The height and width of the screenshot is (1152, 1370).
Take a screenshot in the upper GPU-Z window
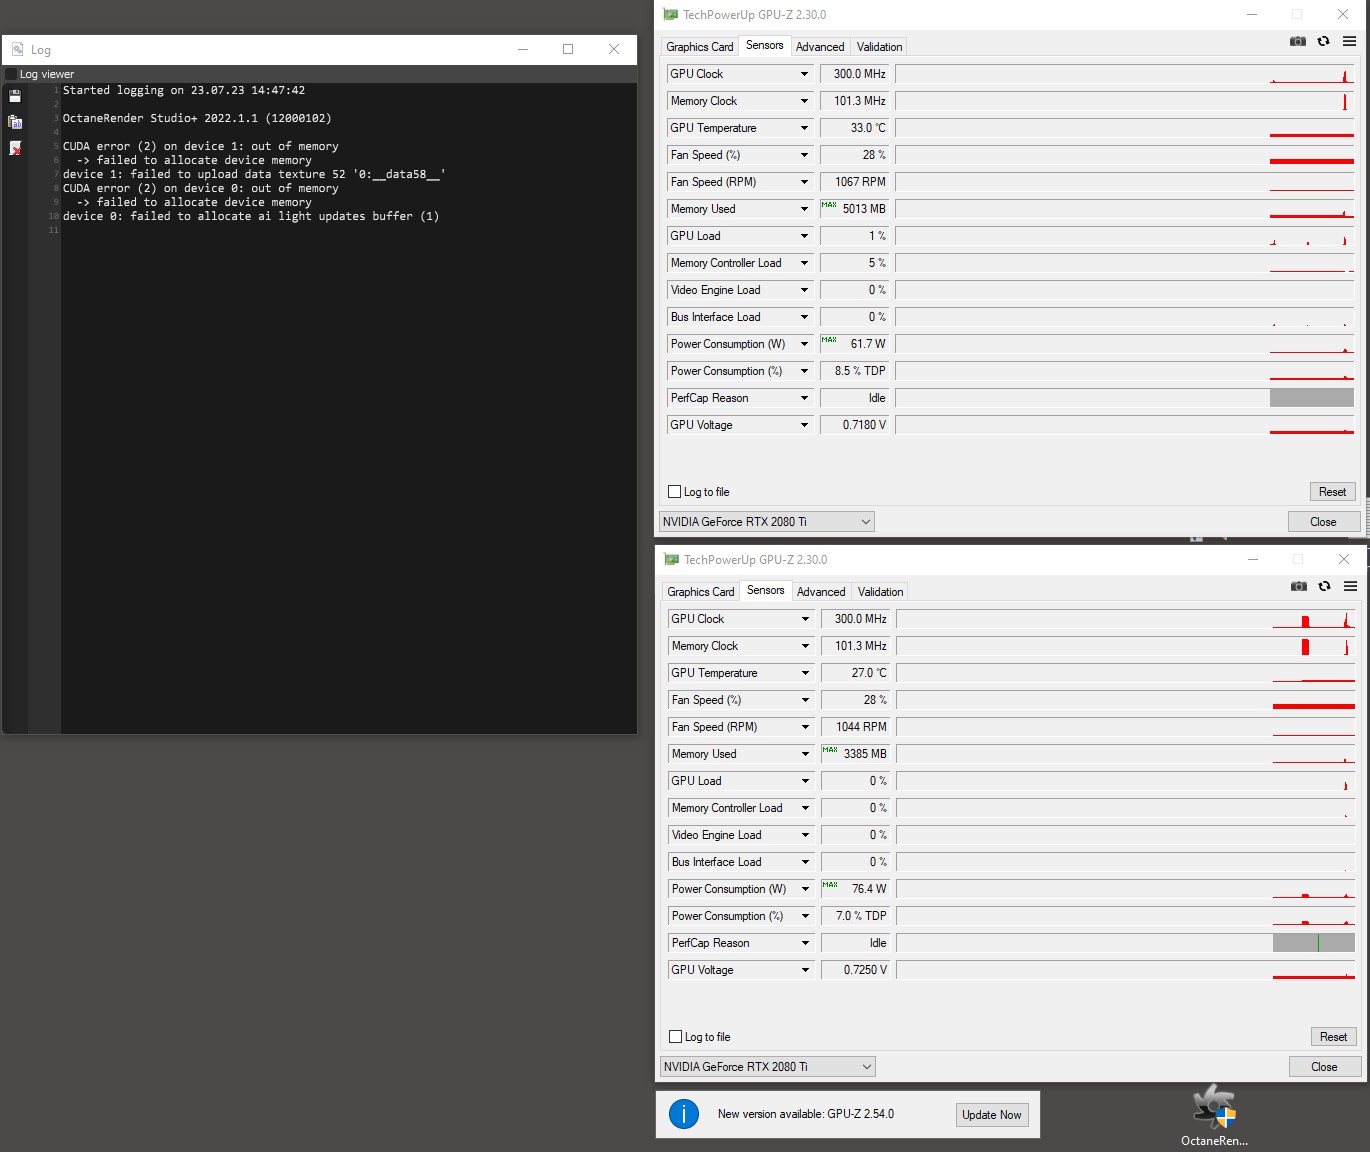click(1298, 41)
